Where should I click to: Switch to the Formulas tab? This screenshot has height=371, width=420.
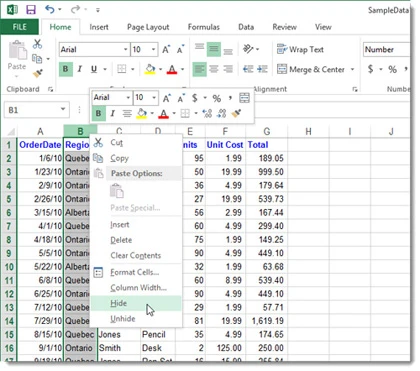click(x=204, y=27)
